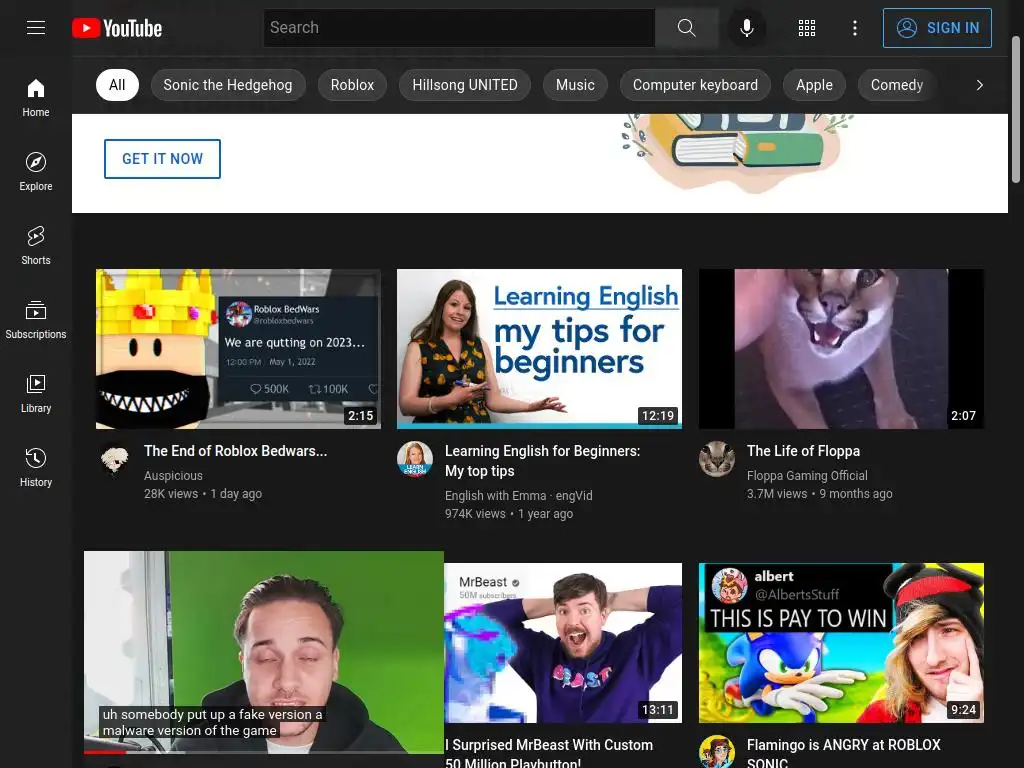Open the three-dot settings menu
The height and width of the screenshot is (768, 1024).
[x=854, y=27]
